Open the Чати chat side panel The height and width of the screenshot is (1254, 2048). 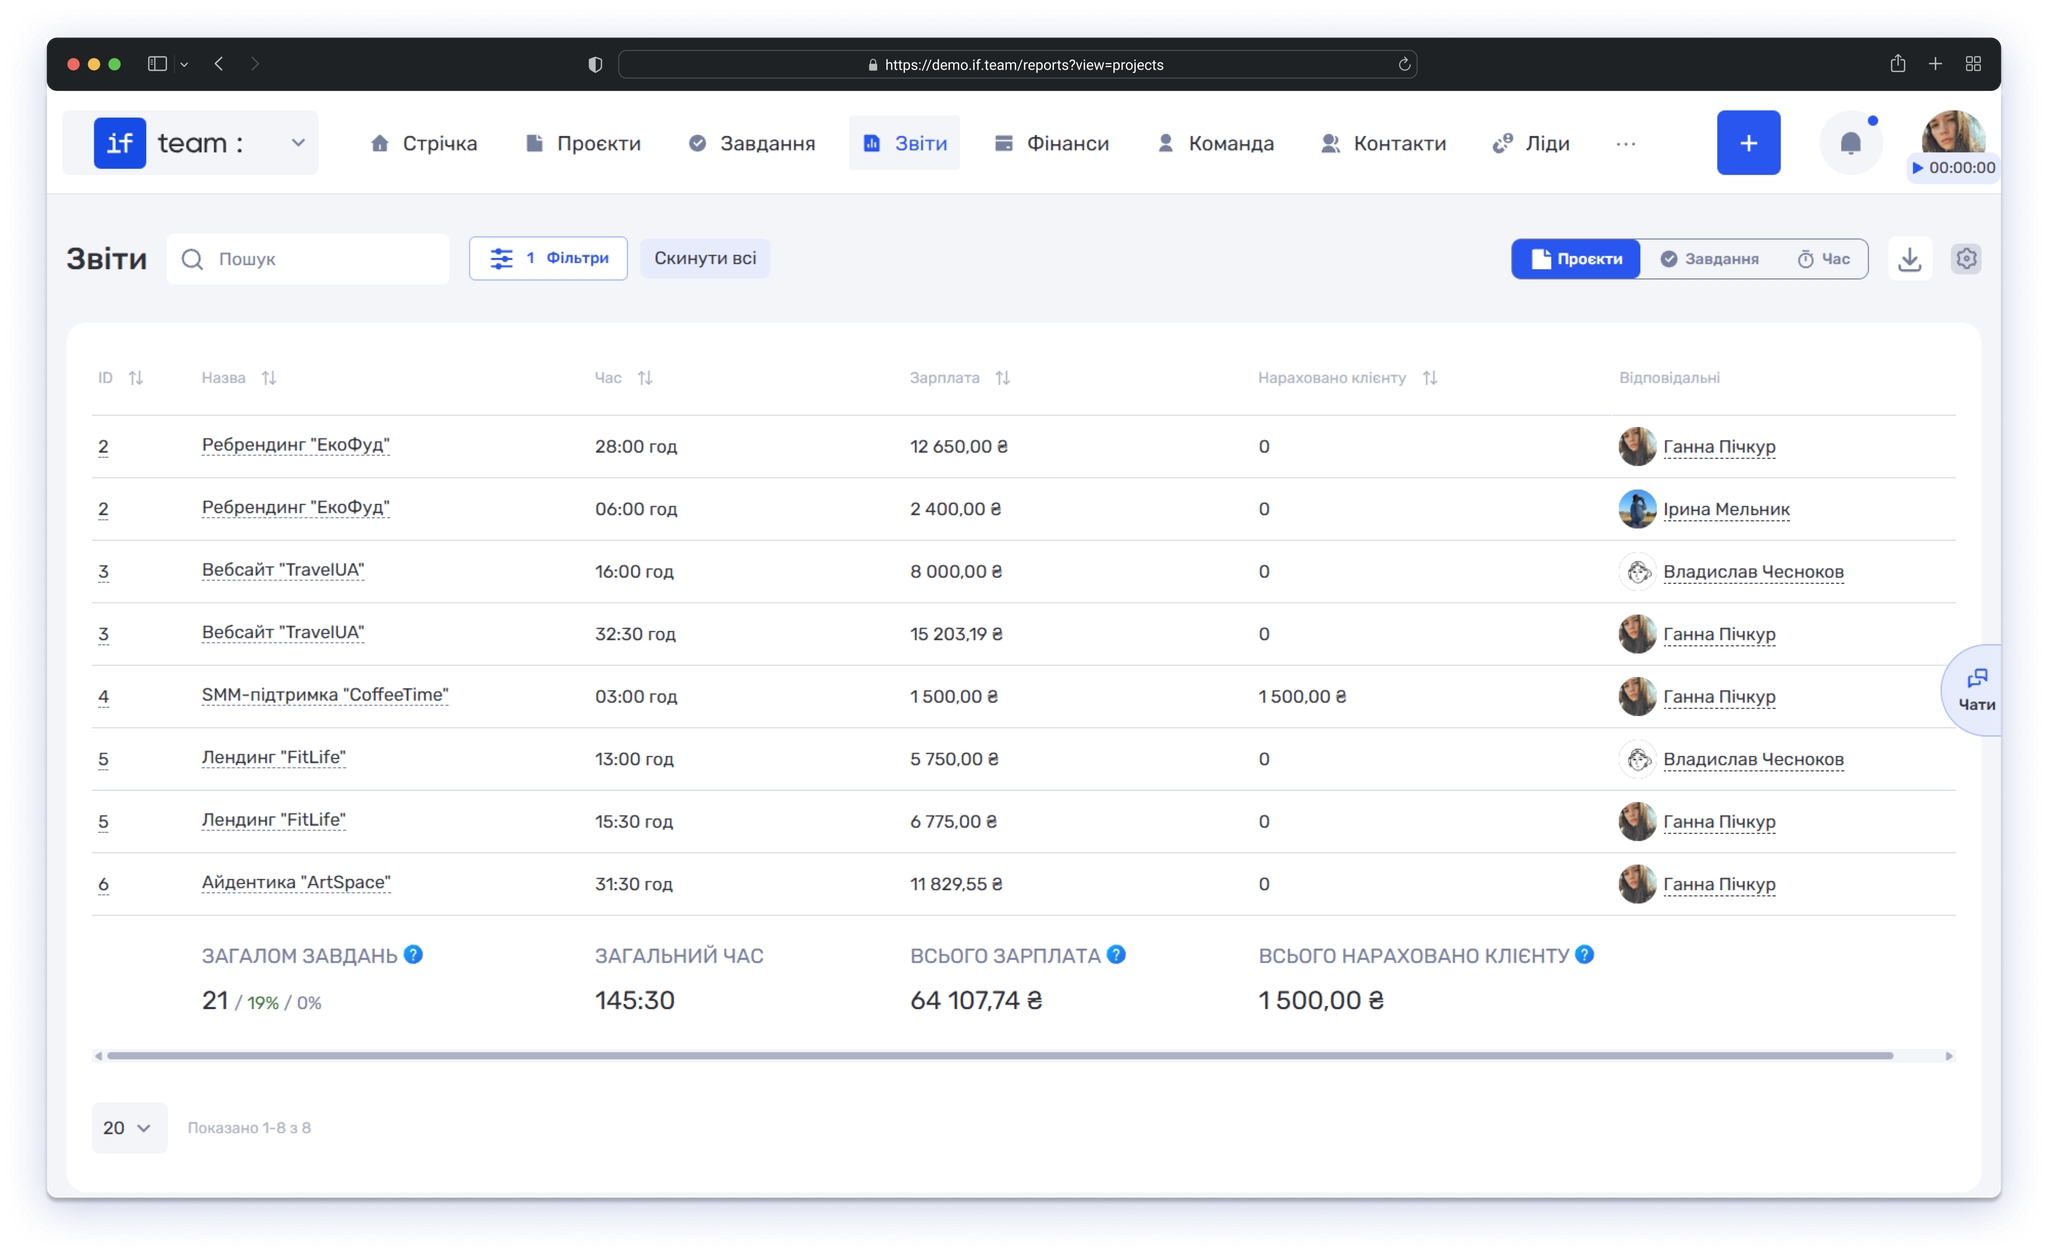point(1975,690)
